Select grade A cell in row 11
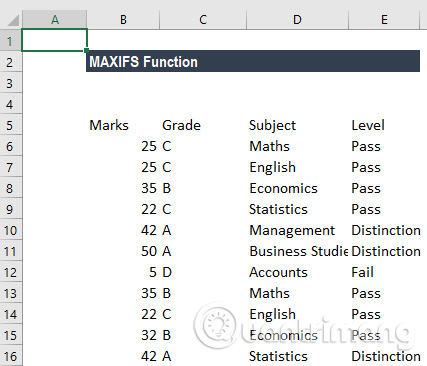The image size is (427, 366). tap(203, 251)
